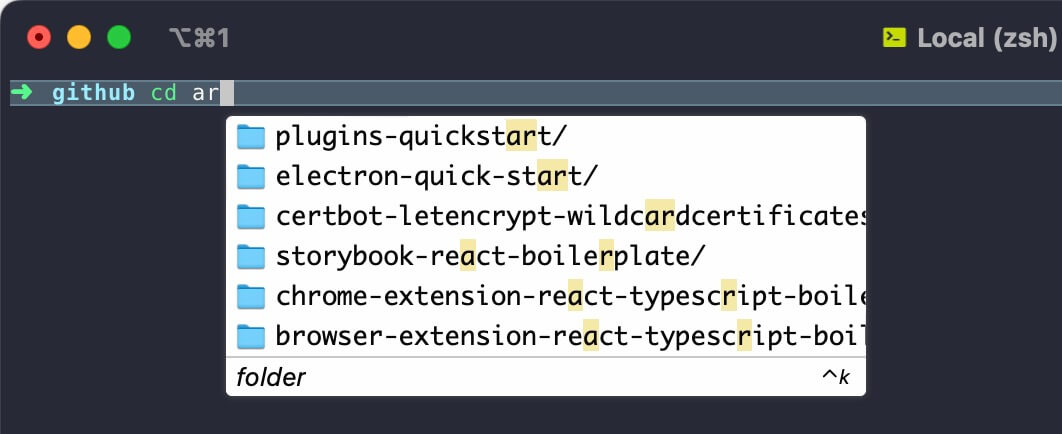Viewport: 1062px width, 434px height.
Task: Pick chrome-extension-react-typescript suggestion
Action: [545, 297]
